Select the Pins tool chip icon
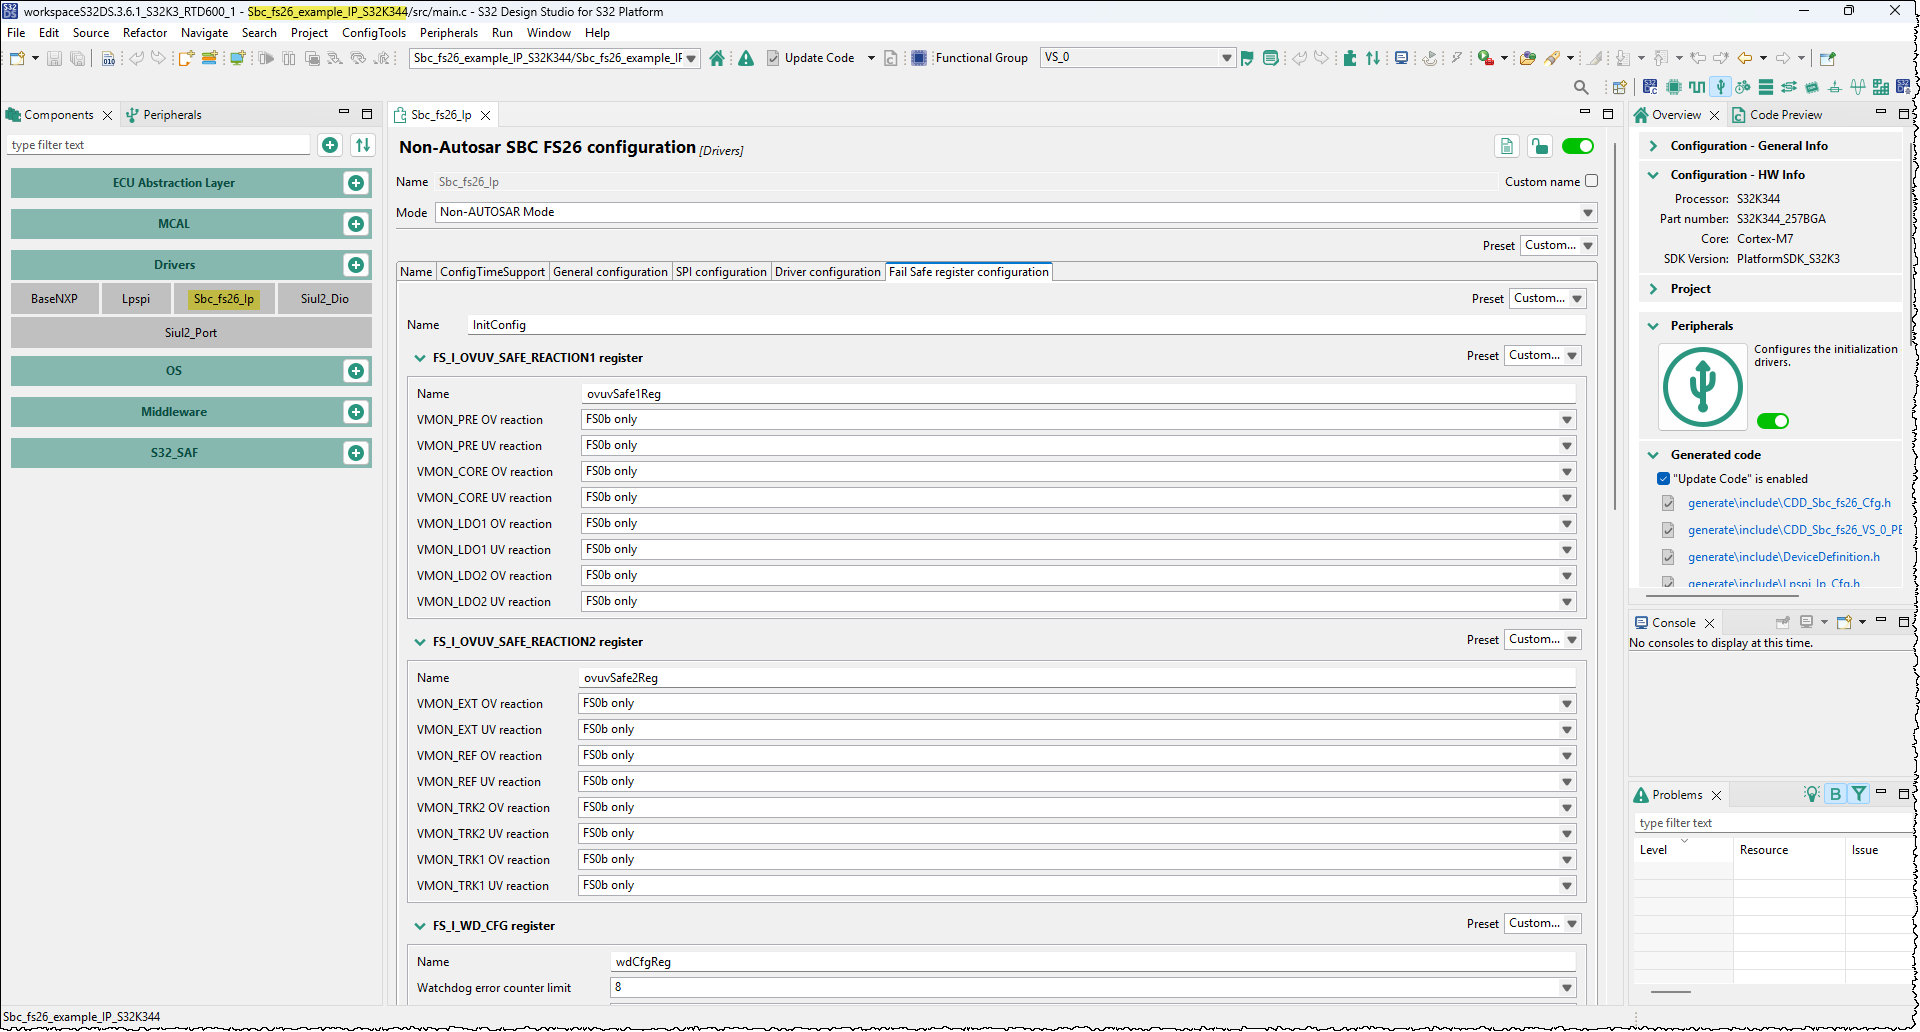The image size is (1920, 1032). pos(1674,87)
